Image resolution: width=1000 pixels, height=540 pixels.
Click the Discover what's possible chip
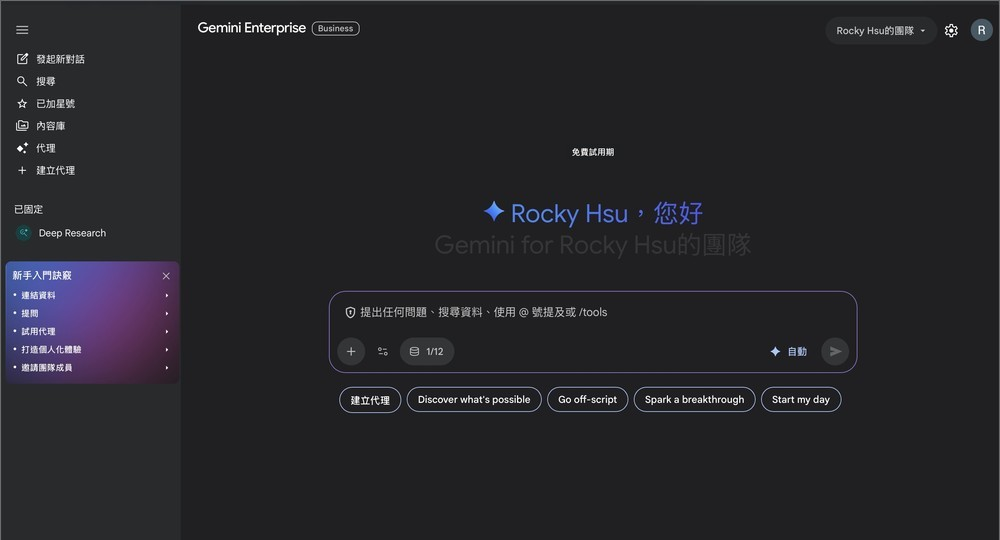click(x=474, y=399)
